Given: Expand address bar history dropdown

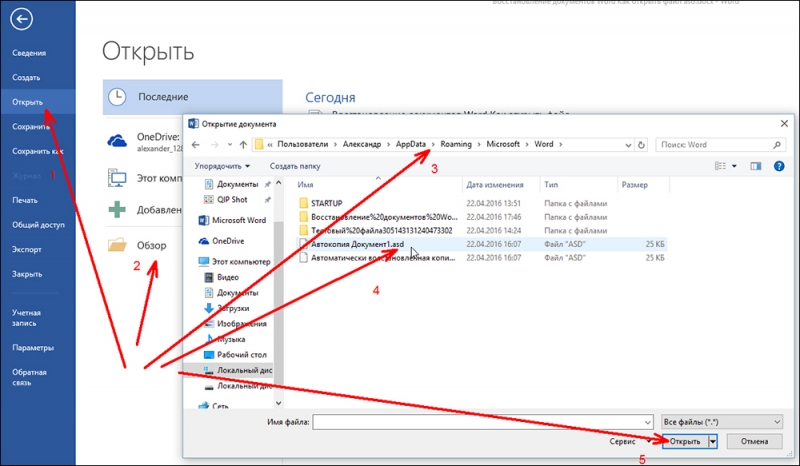Looking at the screenshot, I should [x=628, y=145].
